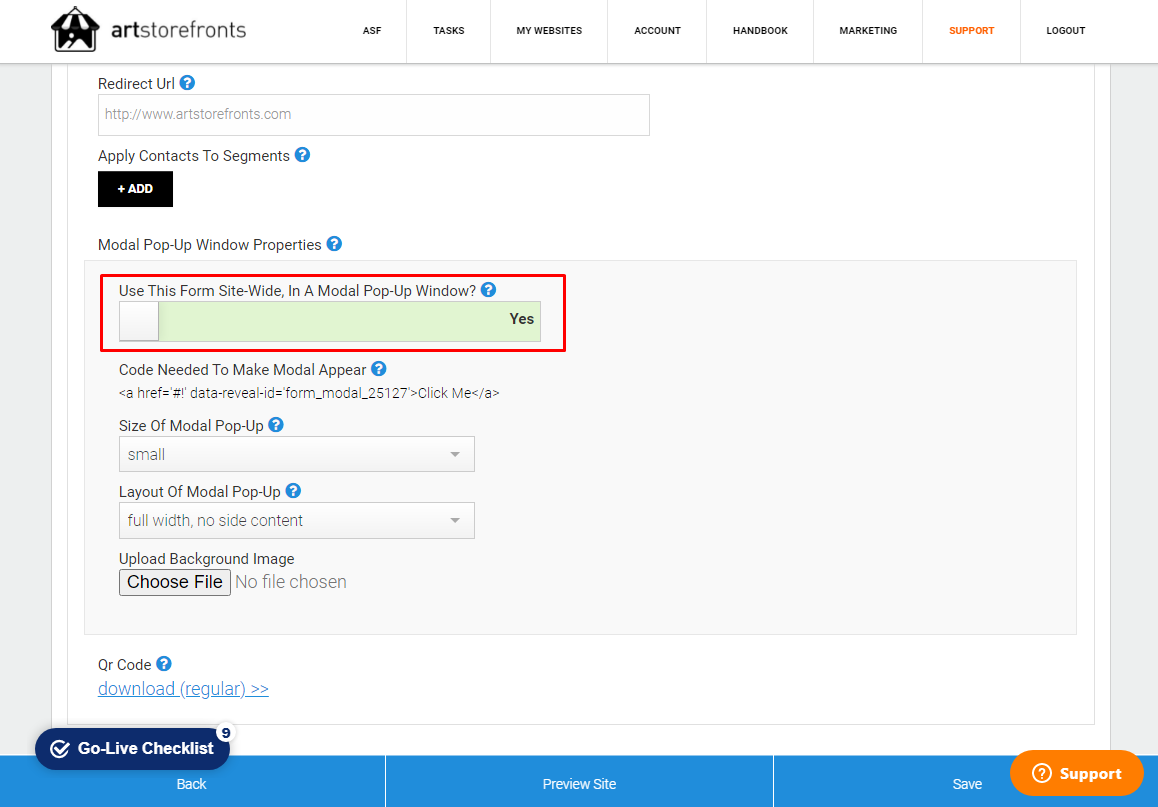Open the Support menu item in navigation
Viewport: 1158px width, 807px height.
click(972, 31)
